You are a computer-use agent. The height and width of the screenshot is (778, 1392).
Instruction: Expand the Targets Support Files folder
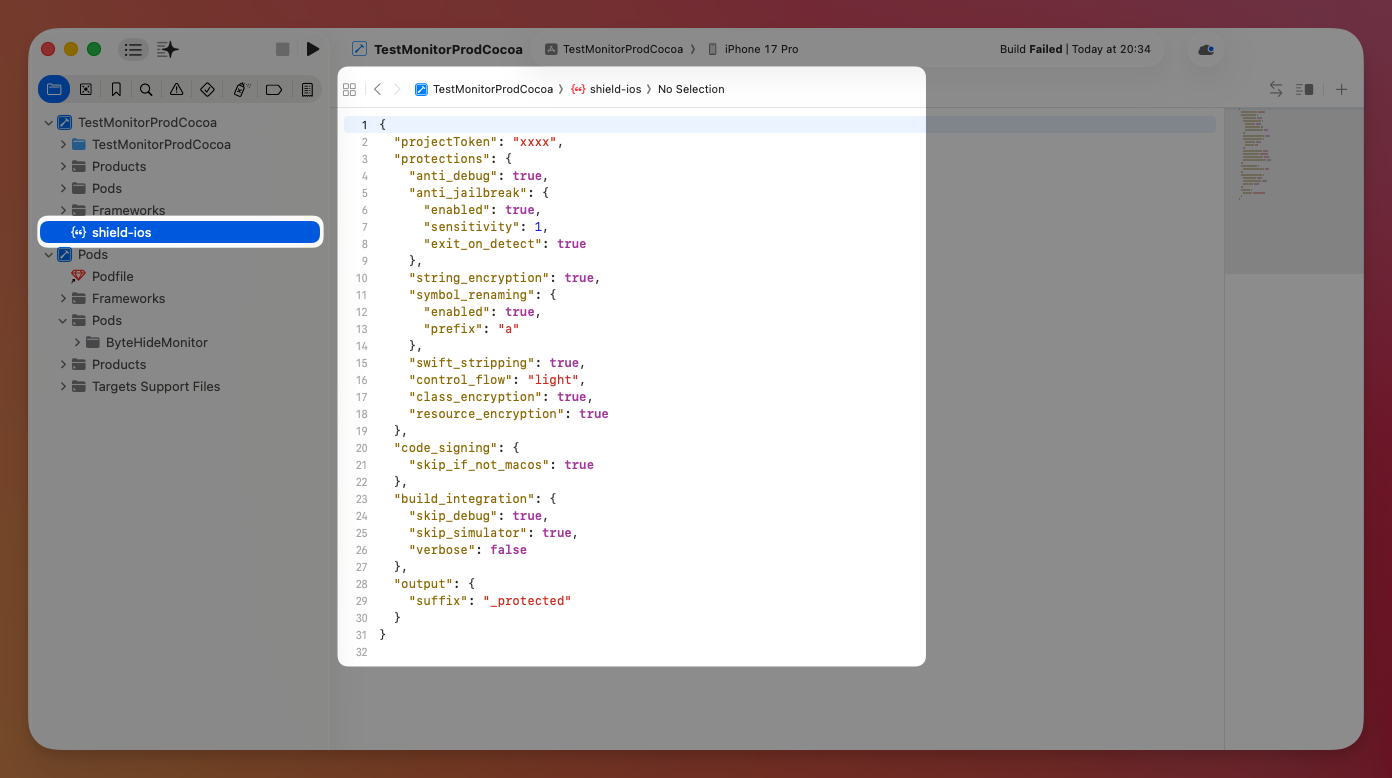click(x=63, y=387)
